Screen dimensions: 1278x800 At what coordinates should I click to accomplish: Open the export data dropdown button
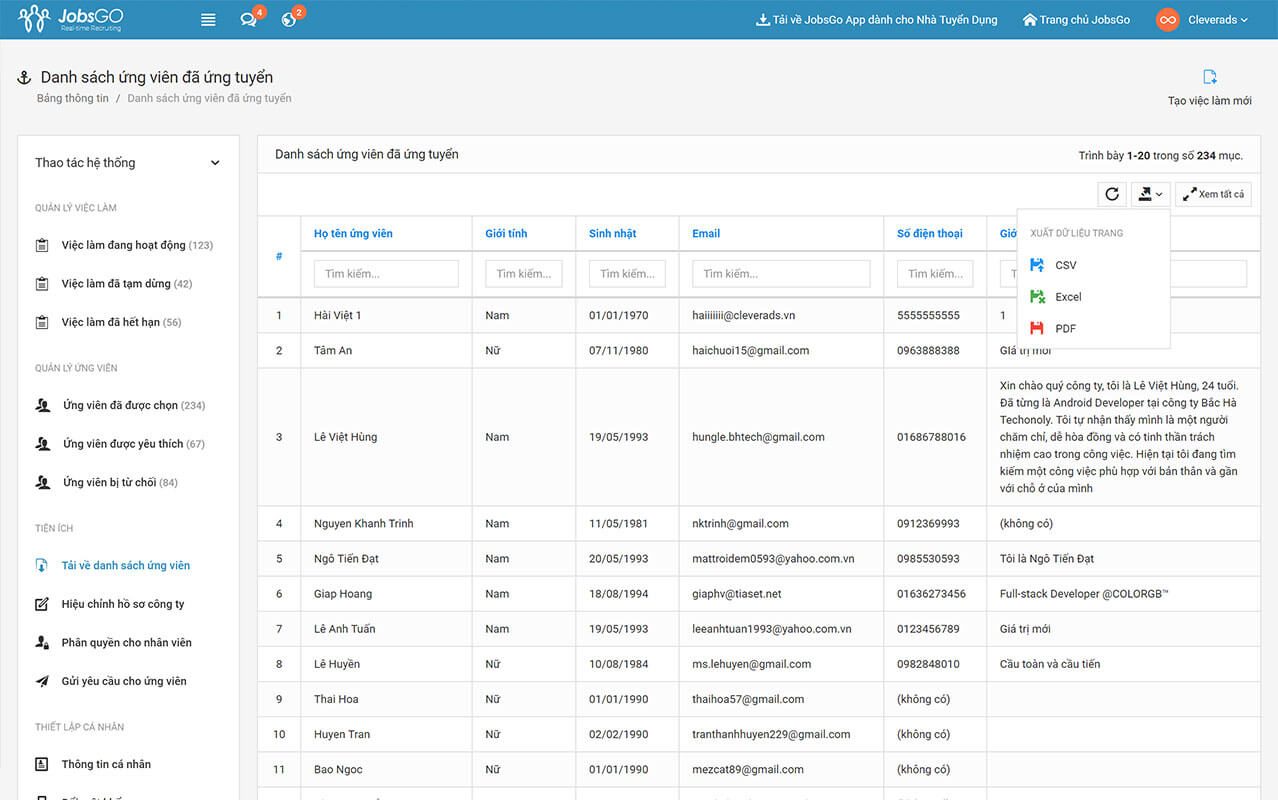[1149, 195]
